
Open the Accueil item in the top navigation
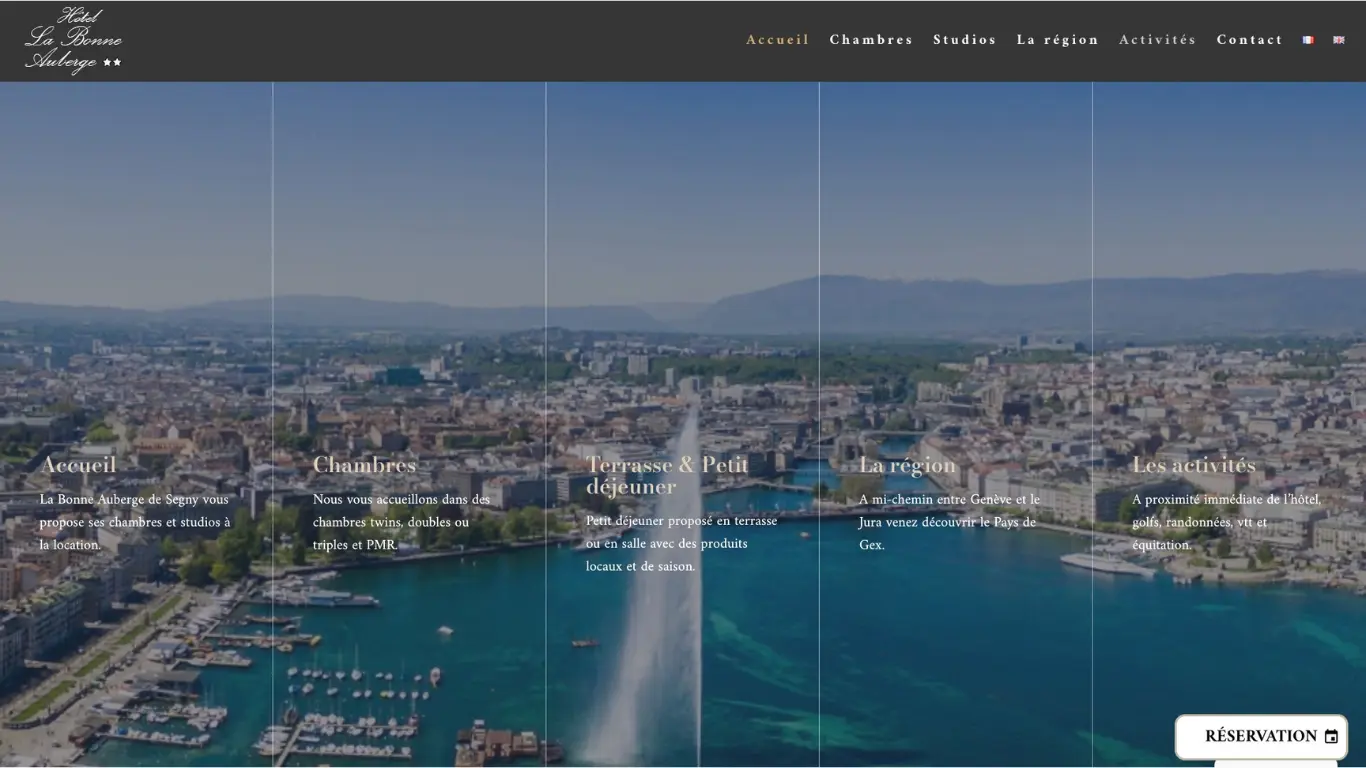click(777, 40)
